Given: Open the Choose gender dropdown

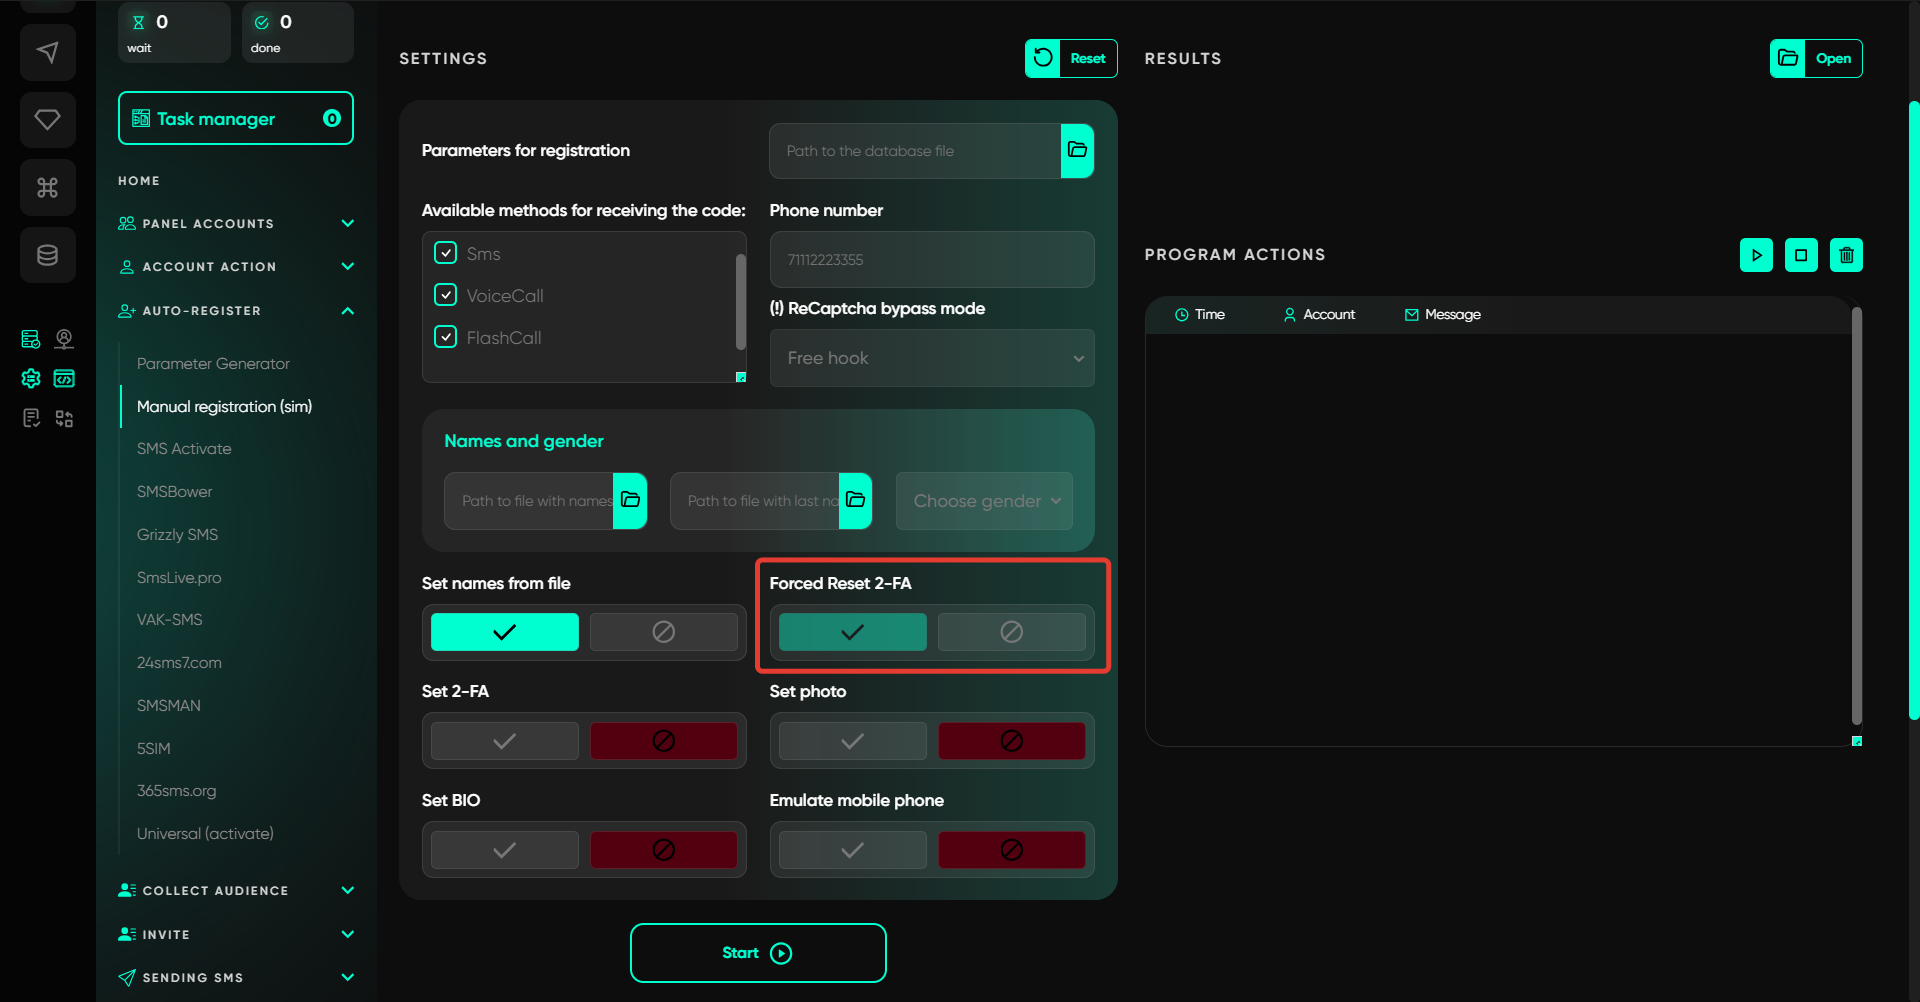Looking at the screenshot, I should click(x=984, y=501).
